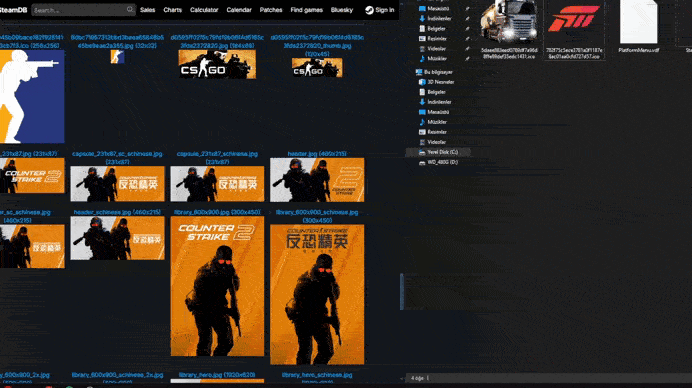The image size is (692, 388).
Task: Select pinned Masaüstü in Explorer quick access
Action: (x=434, y=8)
